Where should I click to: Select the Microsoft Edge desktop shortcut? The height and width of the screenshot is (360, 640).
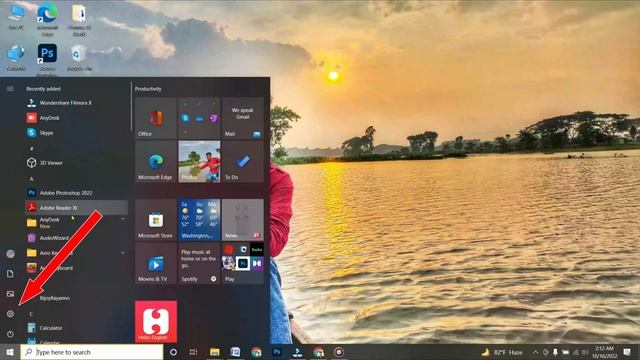pyautogui.click(x=47, y=20)
